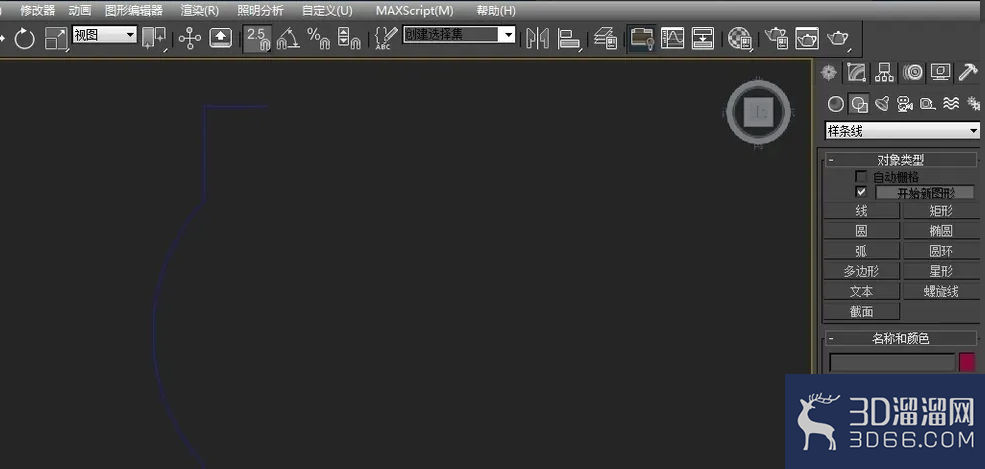Click the 多边形 button
Image resolution: width=985 pixels, height=469 pixels.
click(861, 271)
